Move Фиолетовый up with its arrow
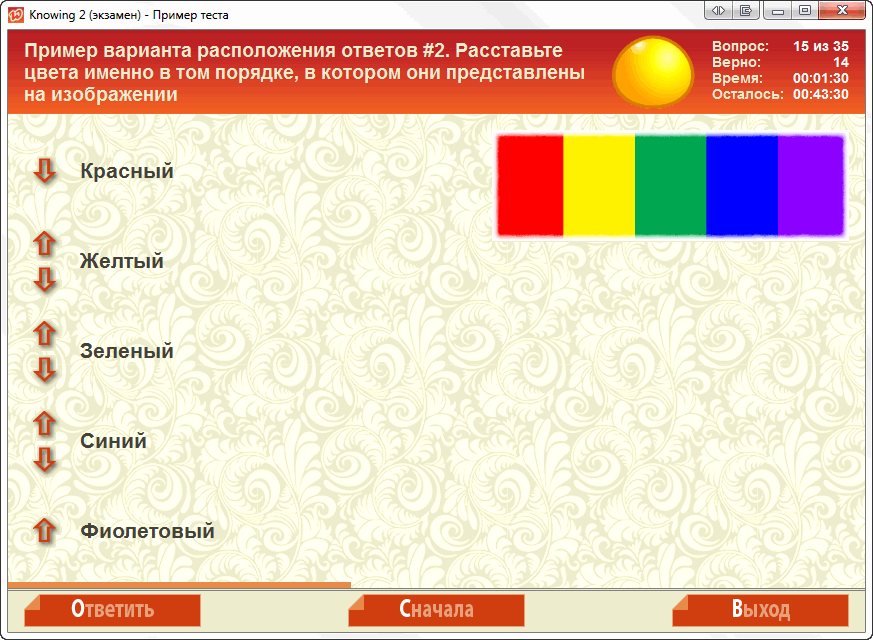The image size is (873, 640). tap(45, 530)
